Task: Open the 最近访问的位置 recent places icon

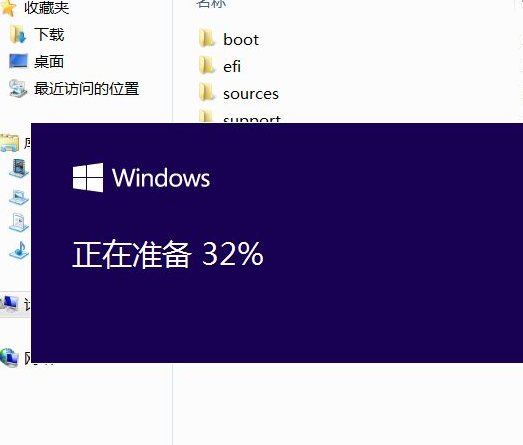Action: pyautogui.click(x=18, y=88)
